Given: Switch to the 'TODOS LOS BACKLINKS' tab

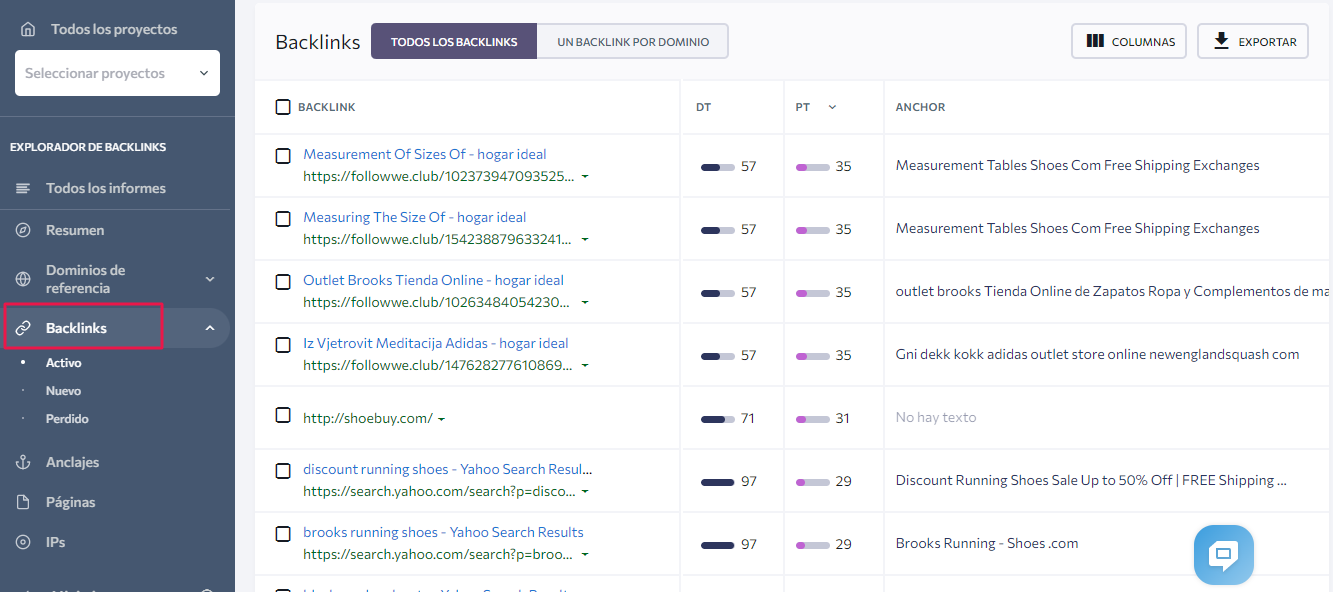Looking at the screenshot, I should click(x=454, y=42).
